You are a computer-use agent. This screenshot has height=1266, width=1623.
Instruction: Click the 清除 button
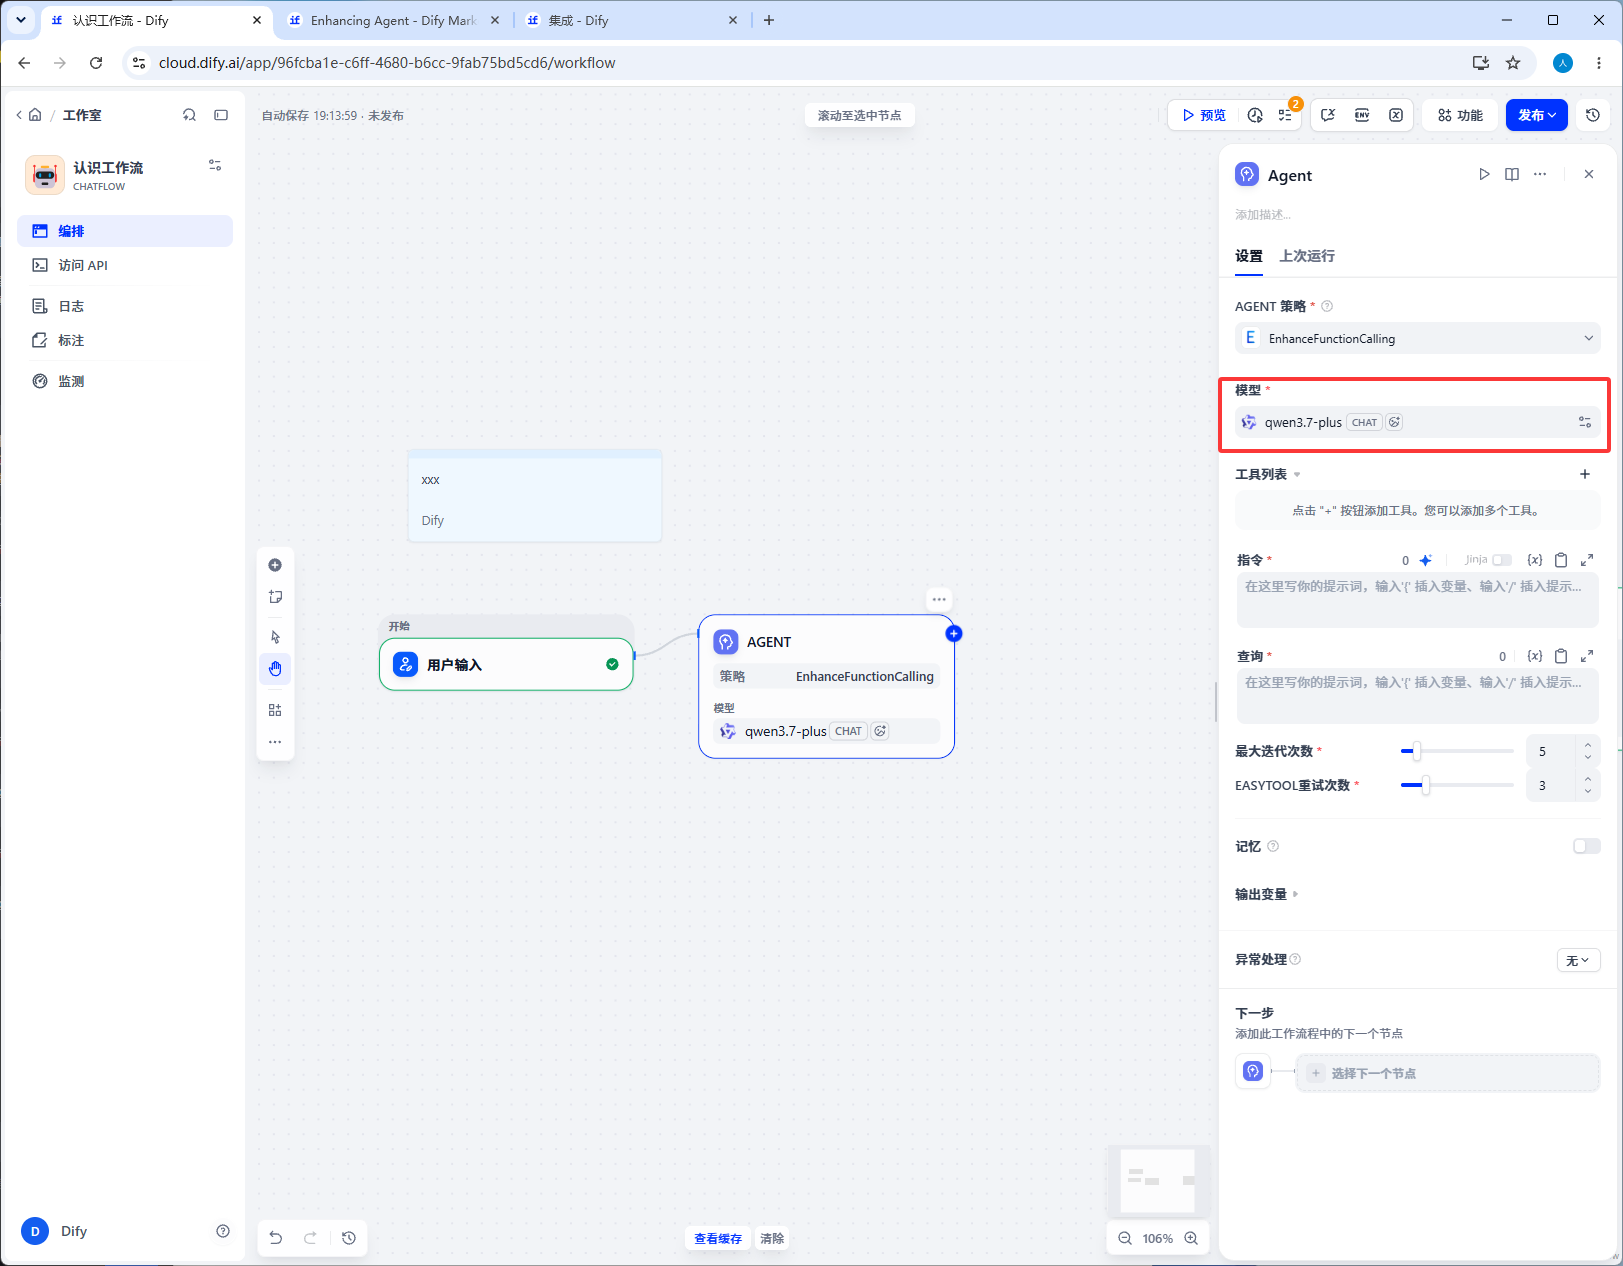click(772, 1238)
